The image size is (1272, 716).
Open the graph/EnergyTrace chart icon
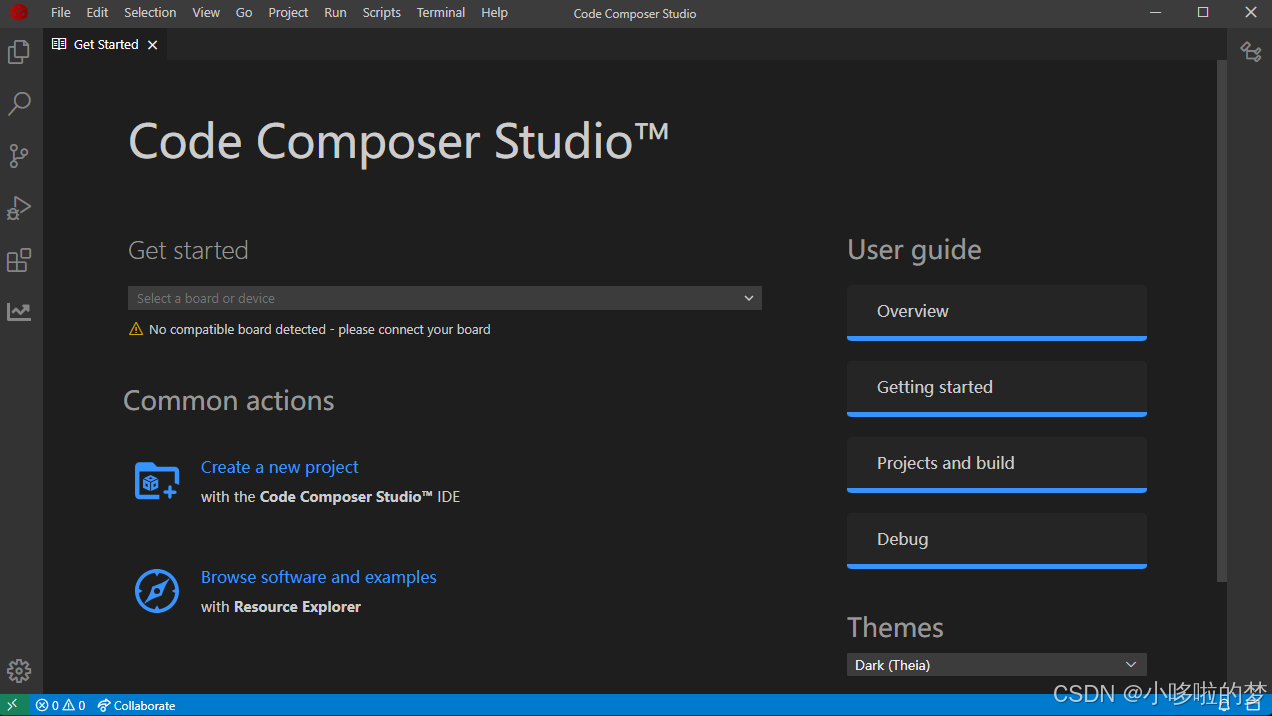pyautogui.click(x=19, y=312)
